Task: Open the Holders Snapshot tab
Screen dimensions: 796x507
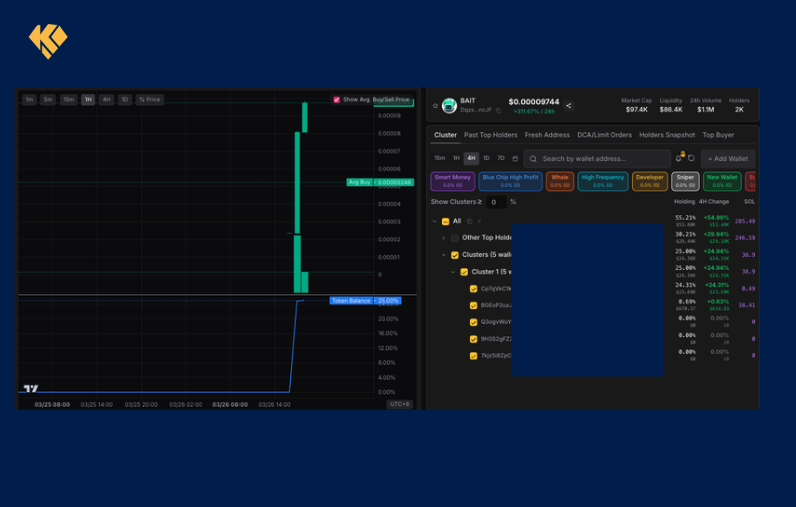Action: tap(667, 135)
